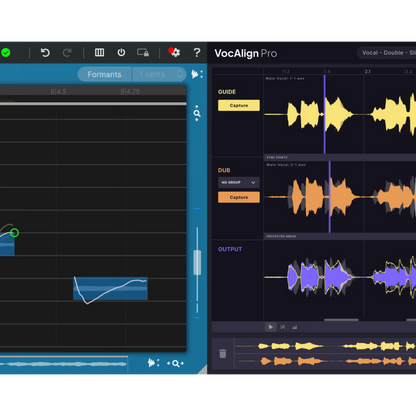Open the Vocal - Double preset selector

387,53
